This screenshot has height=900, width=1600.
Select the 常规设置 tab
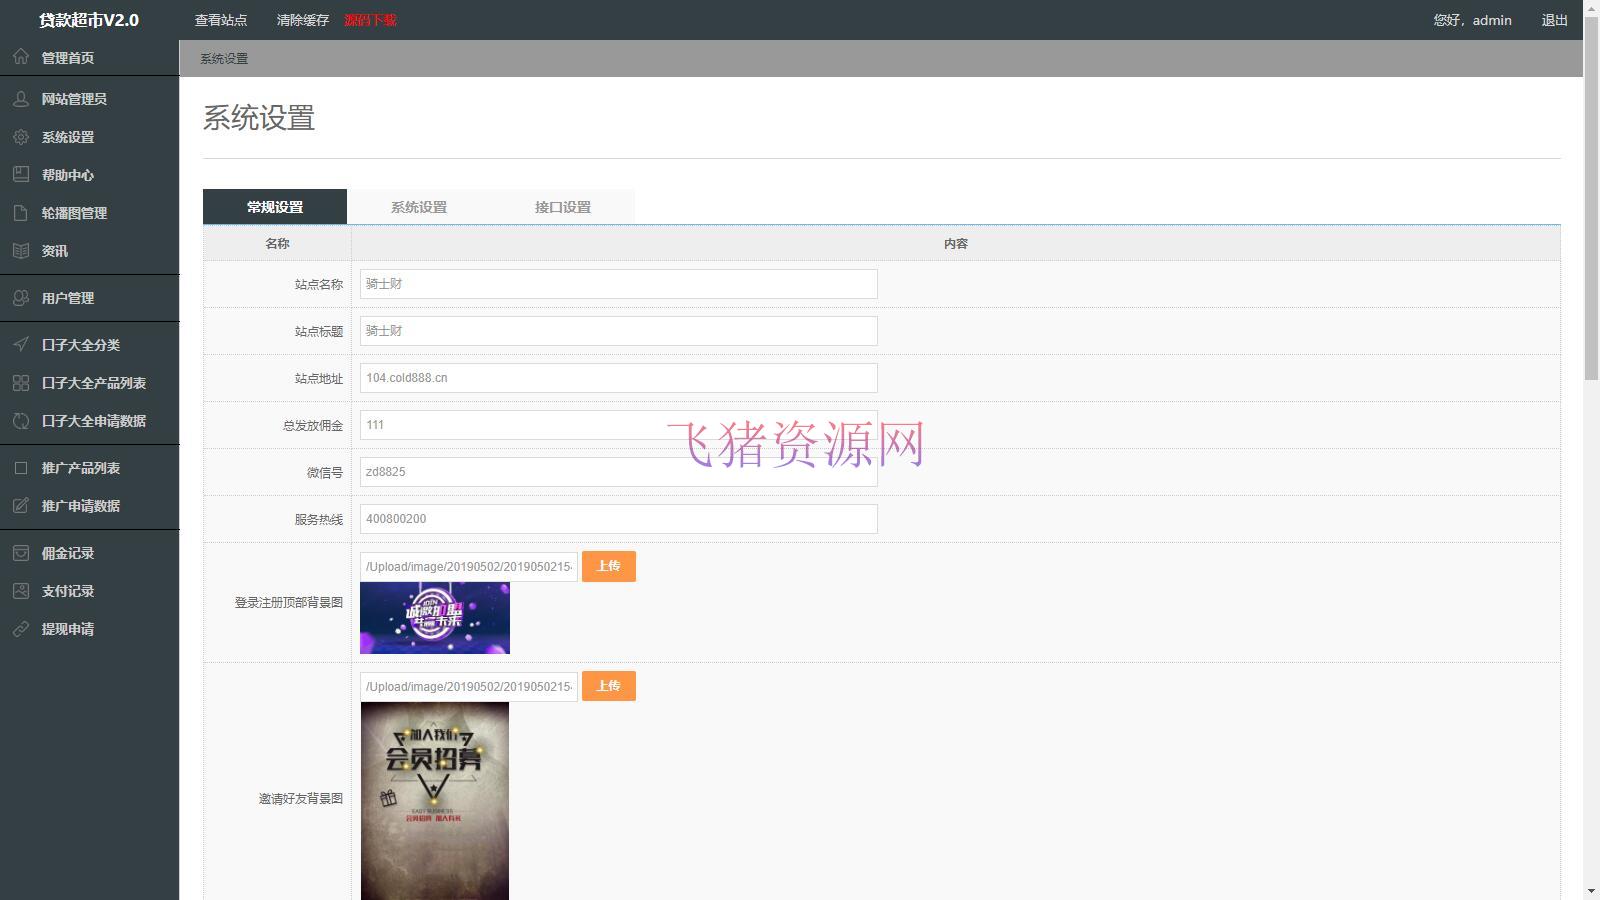(273, 207)
